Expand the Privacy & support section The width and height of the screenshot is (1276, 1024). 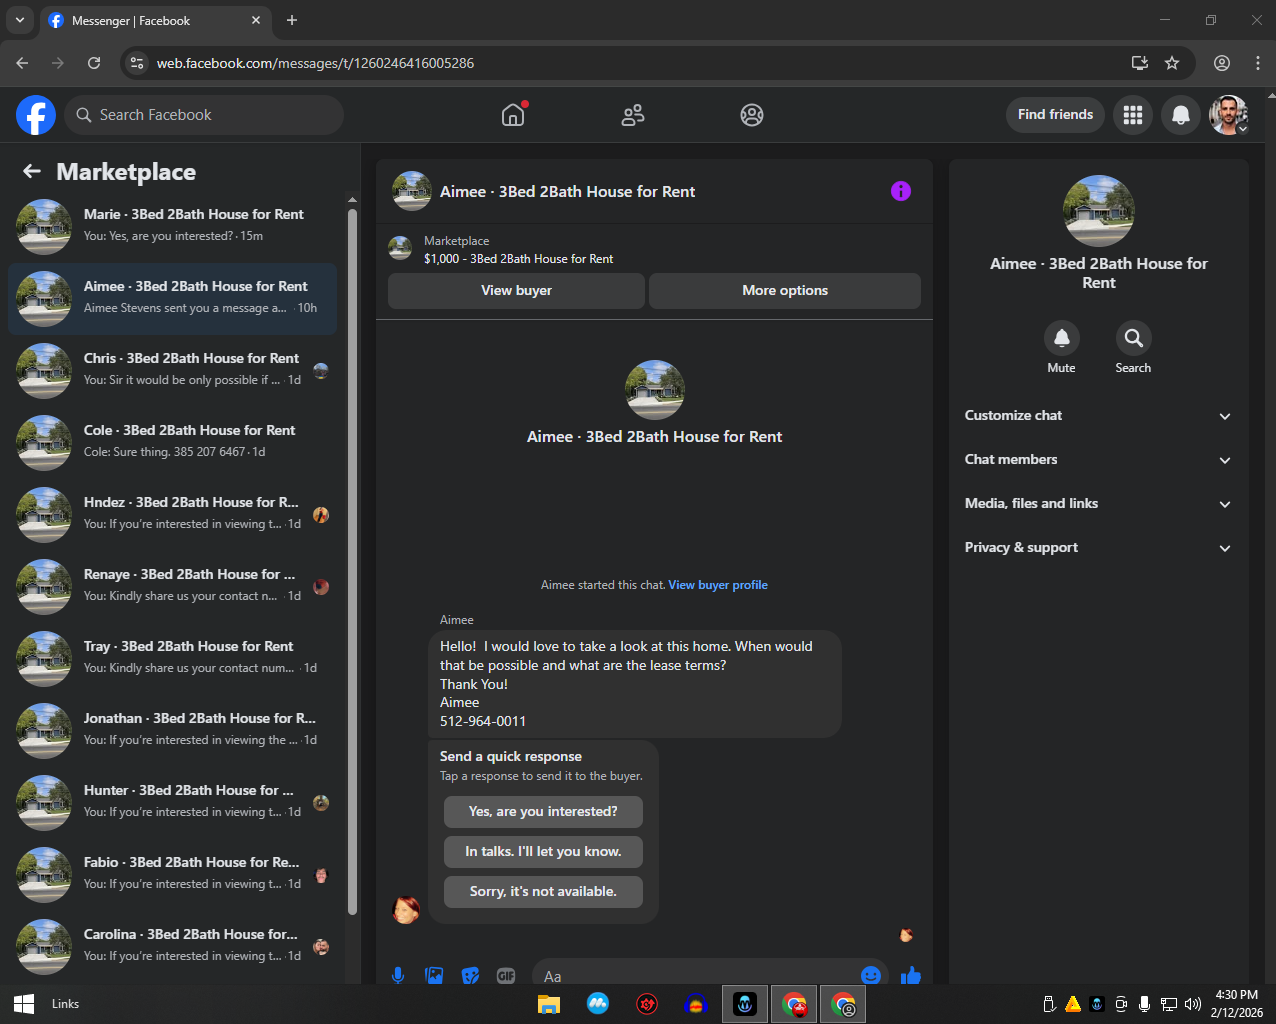[1098, 548]
